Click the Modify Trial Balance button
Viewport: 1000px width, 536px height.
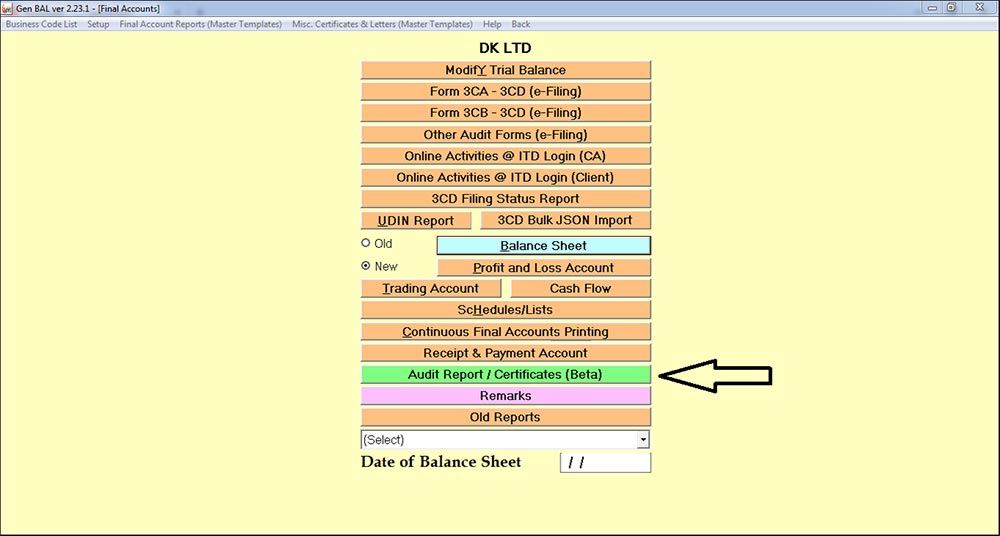point(505,70)
